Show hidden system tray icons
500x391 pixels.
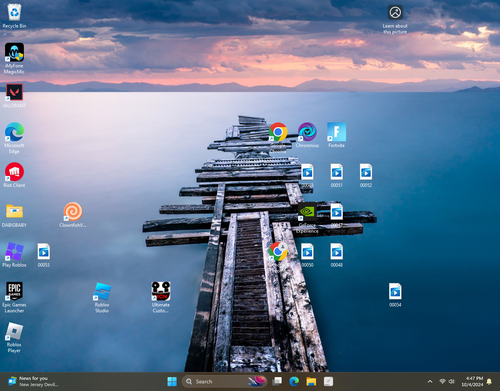[430, 381]
